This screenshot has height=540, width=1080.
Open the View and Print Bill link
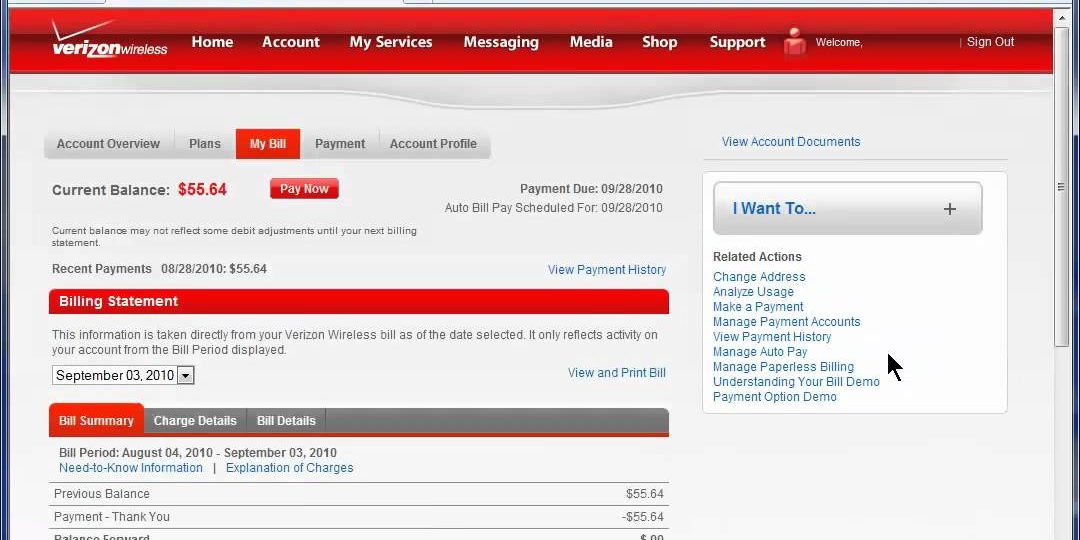tap(616, 373)
